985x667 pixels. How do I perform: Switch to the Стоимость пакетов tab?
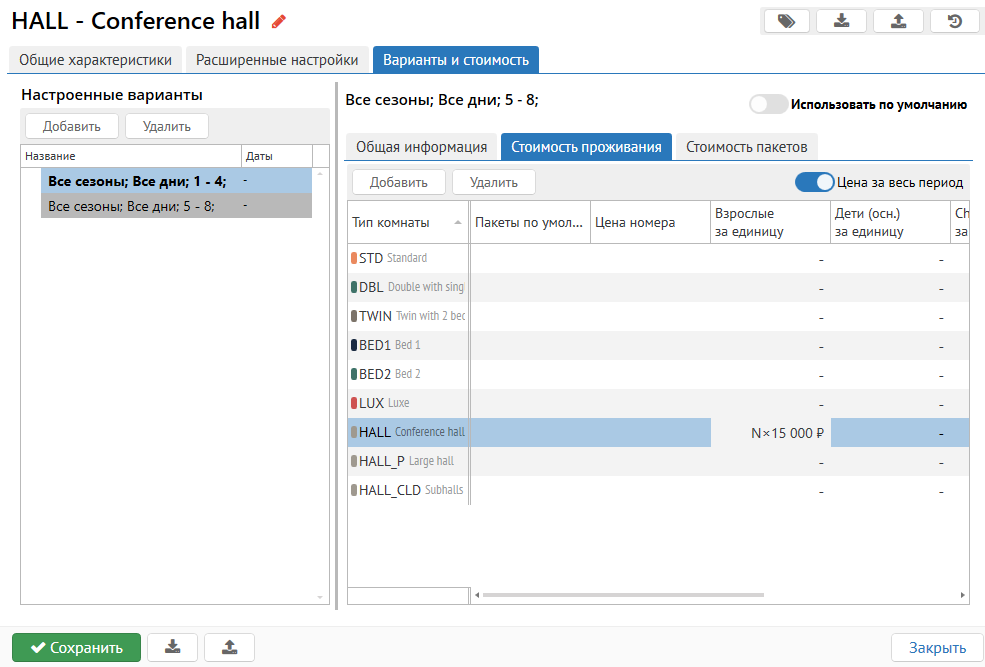(x=746, y=147)
